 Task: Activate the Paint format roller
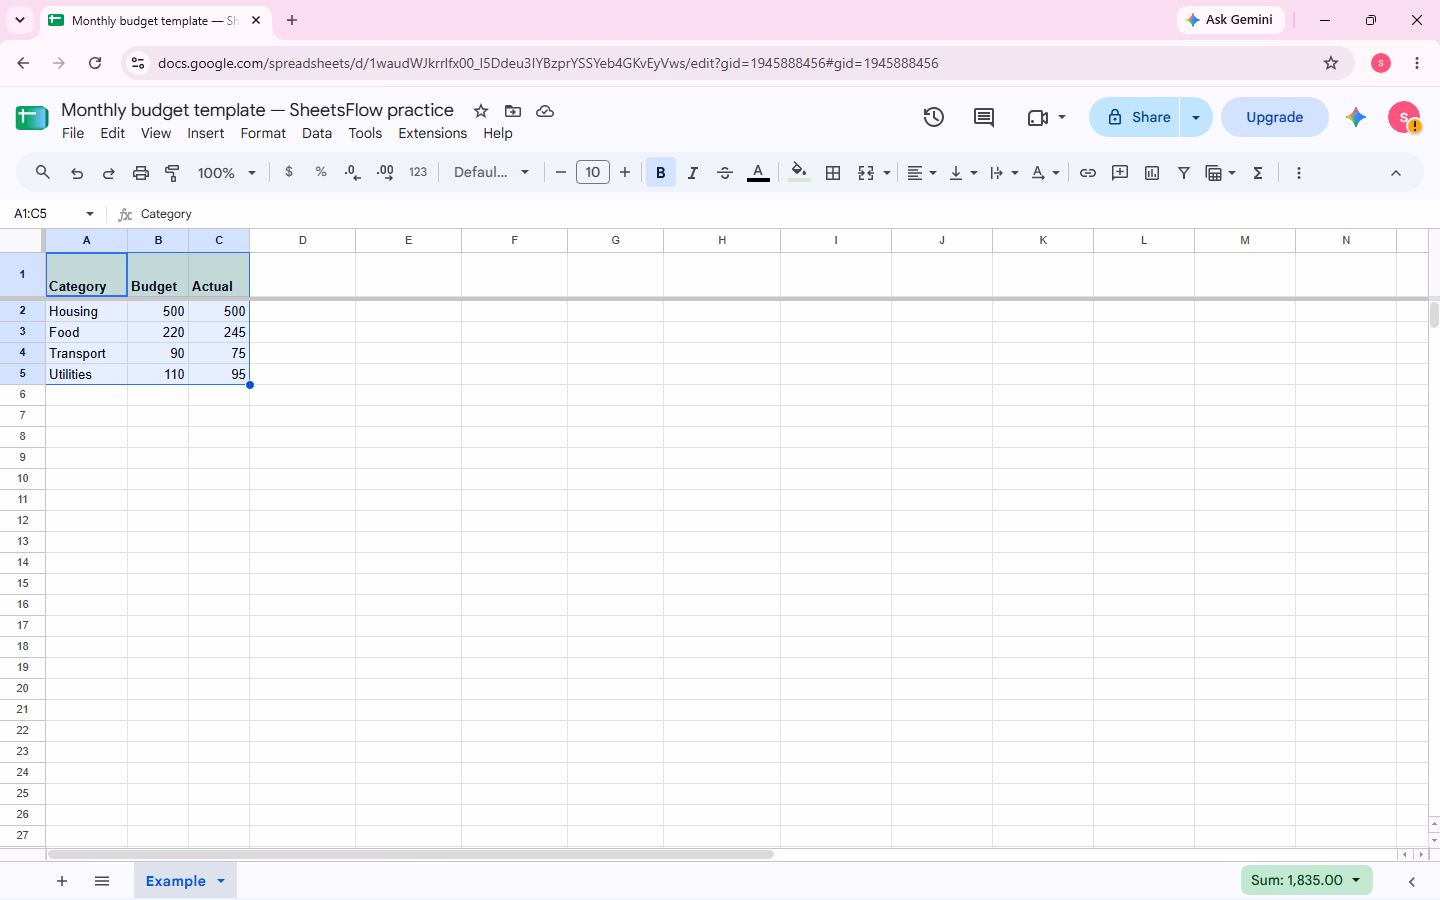(173, 173)
